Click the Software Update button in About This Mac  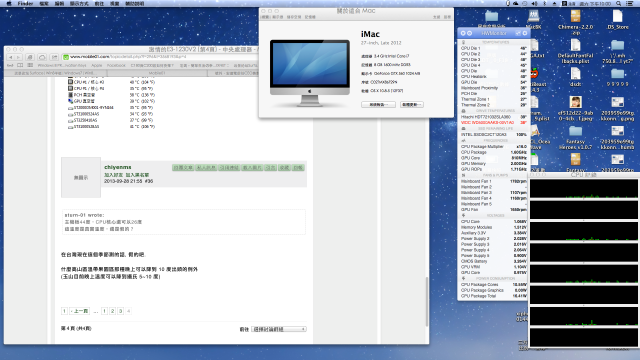coord(411,105)
